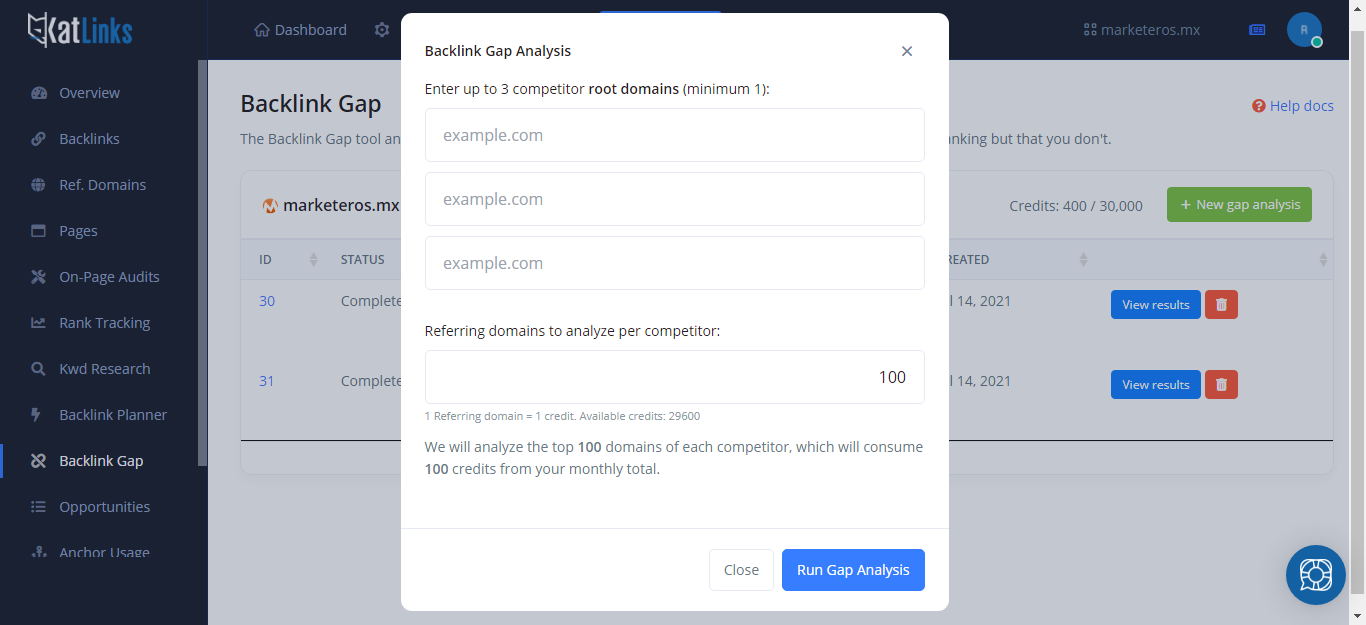Screen dimensions: 1366x625
Task: Select Kwd Research sidebar item
Action: (x=104, y=369)
